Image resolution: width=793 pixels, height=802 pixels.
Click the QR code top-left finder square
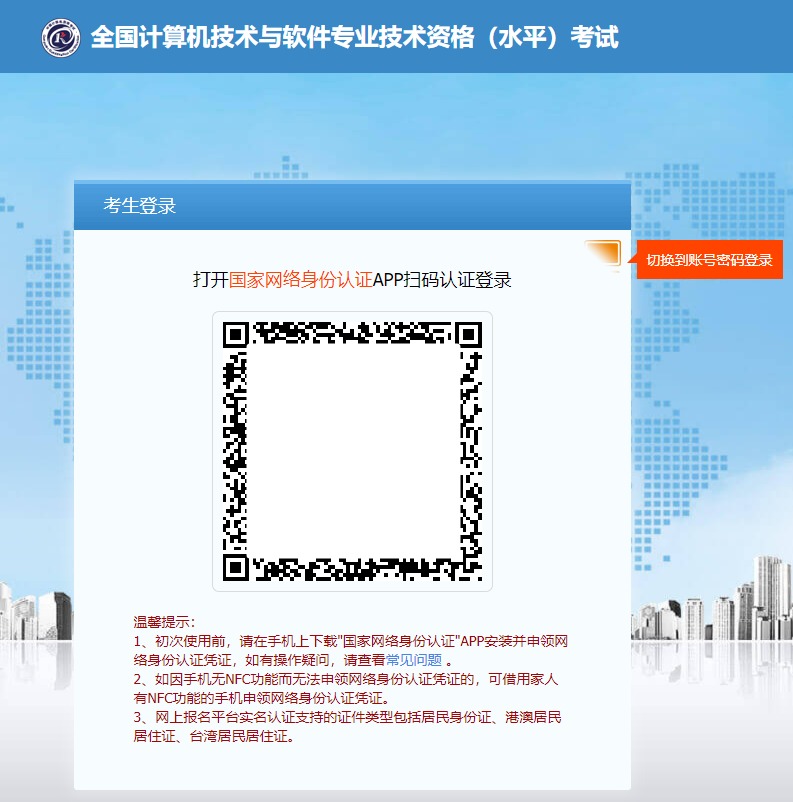(x=235, y=334)
